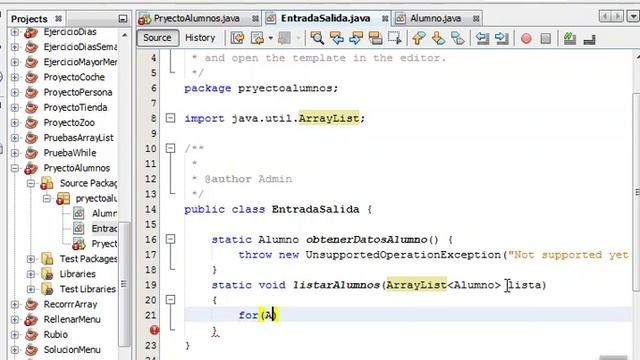Jump to the last edit location

[x=238, y=38]
